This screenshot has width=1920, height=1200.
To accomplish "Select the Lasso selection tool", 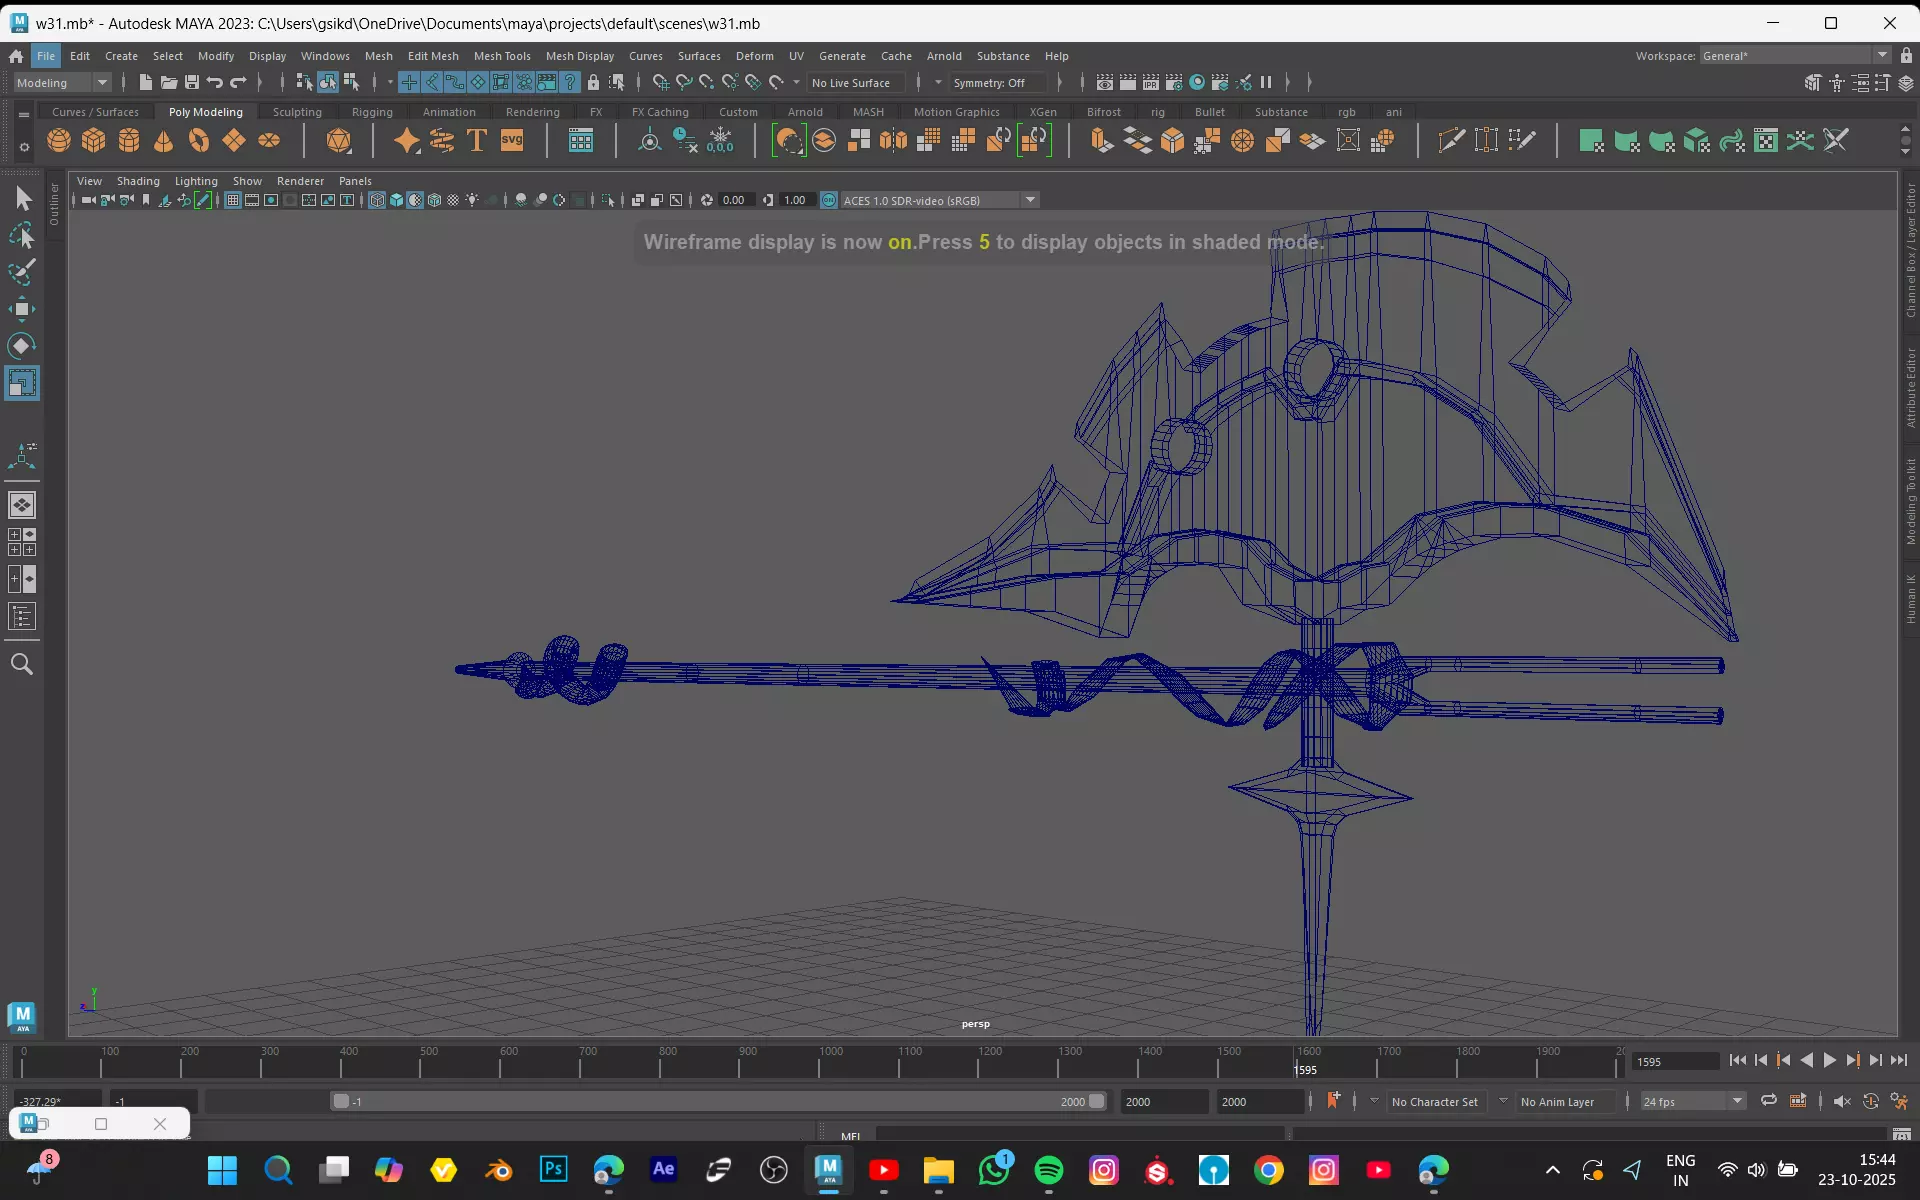I will pos(22,235).
